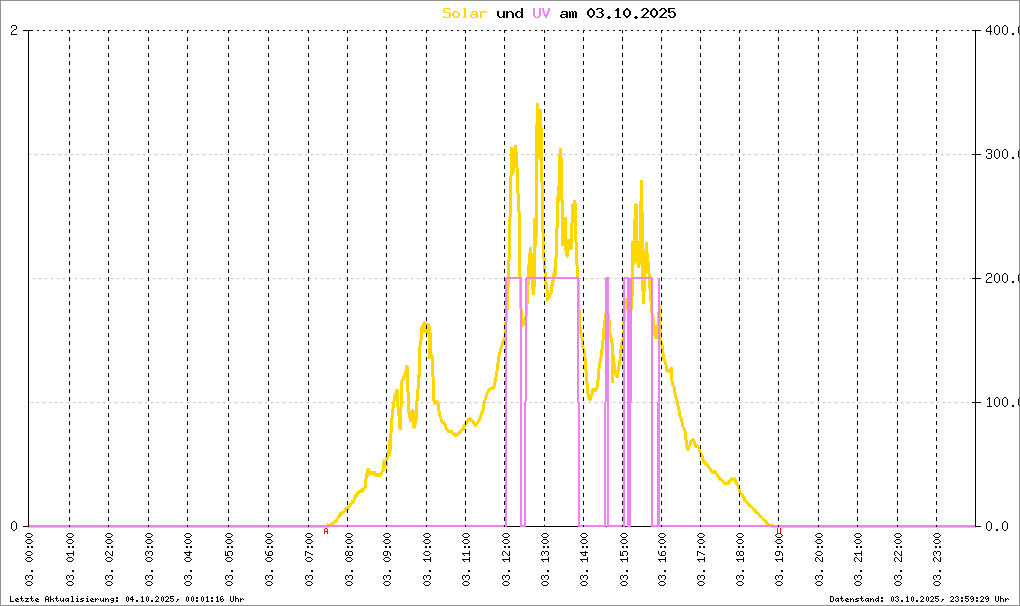
Task: Click the 200.0 value on right axis
Action: pos(1000,279)
